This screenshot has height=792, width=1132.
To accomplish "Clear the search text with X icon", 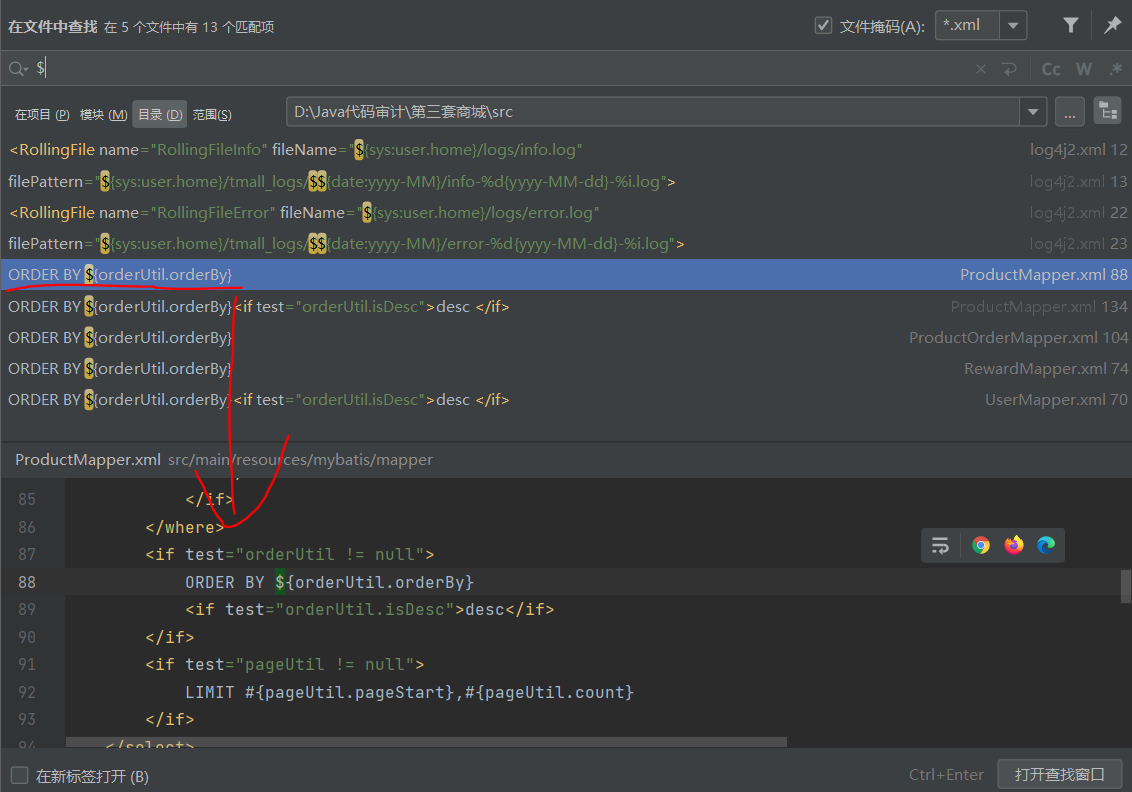I will pyautogui.click(x=980, y=69).
